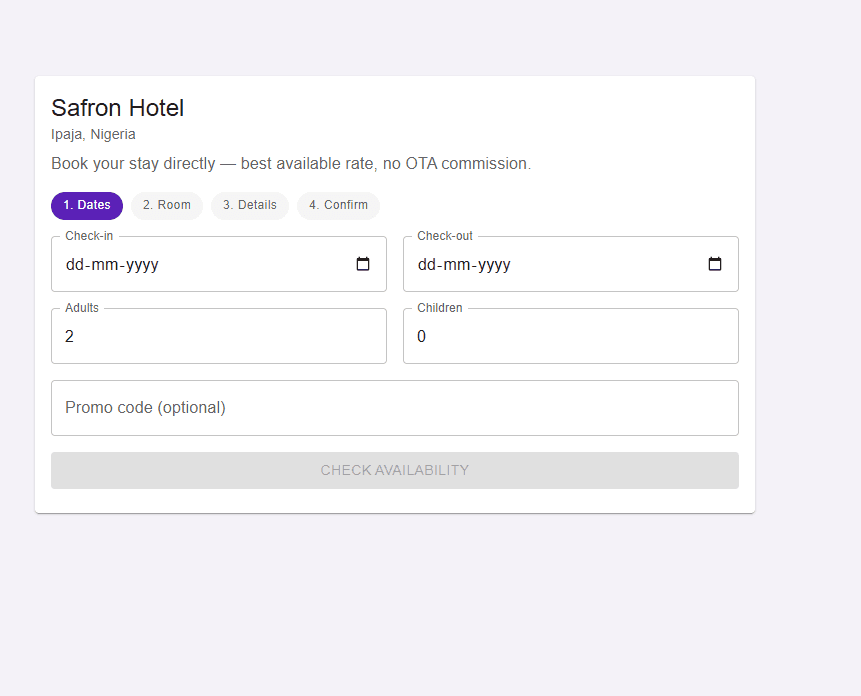Click into the Adults number field
The image size is (861, 696).
tap(219, 336)
